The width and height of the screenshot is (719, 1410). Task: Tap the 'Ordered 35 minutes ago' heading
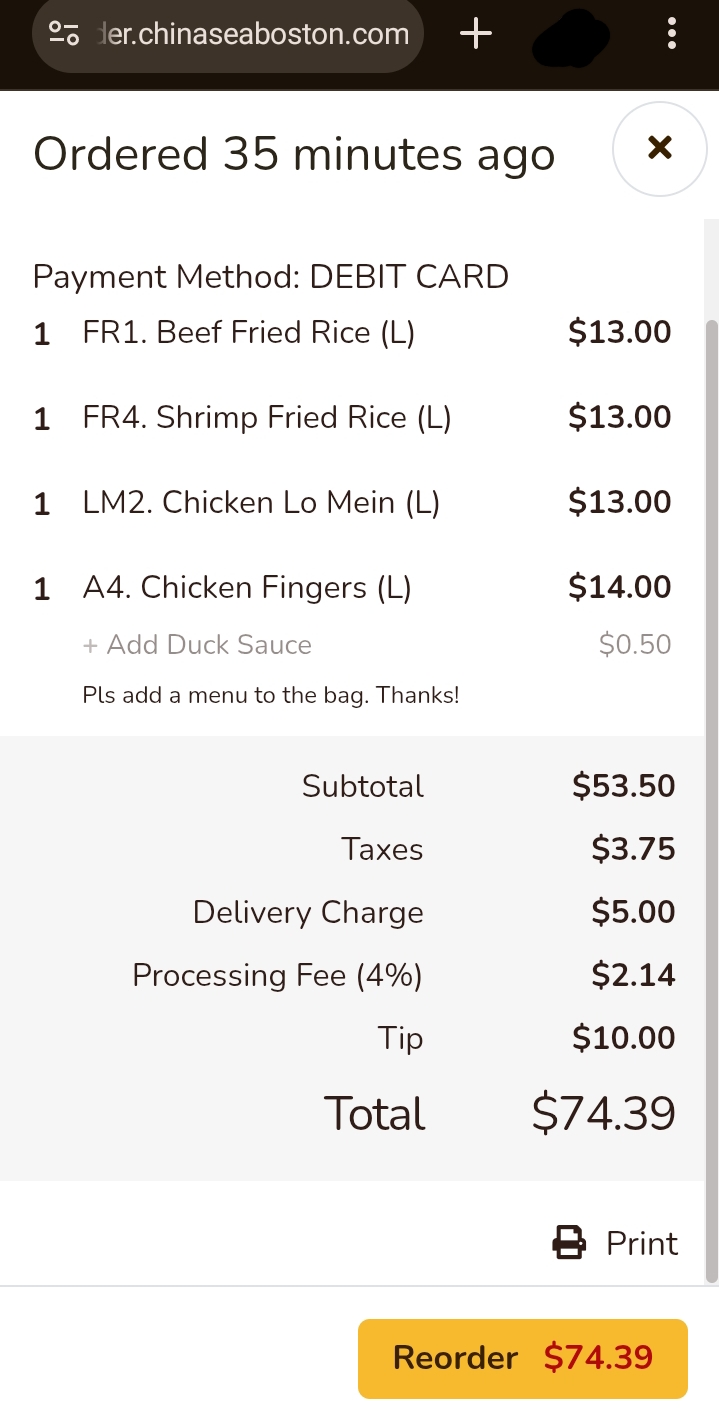point(294,154)
